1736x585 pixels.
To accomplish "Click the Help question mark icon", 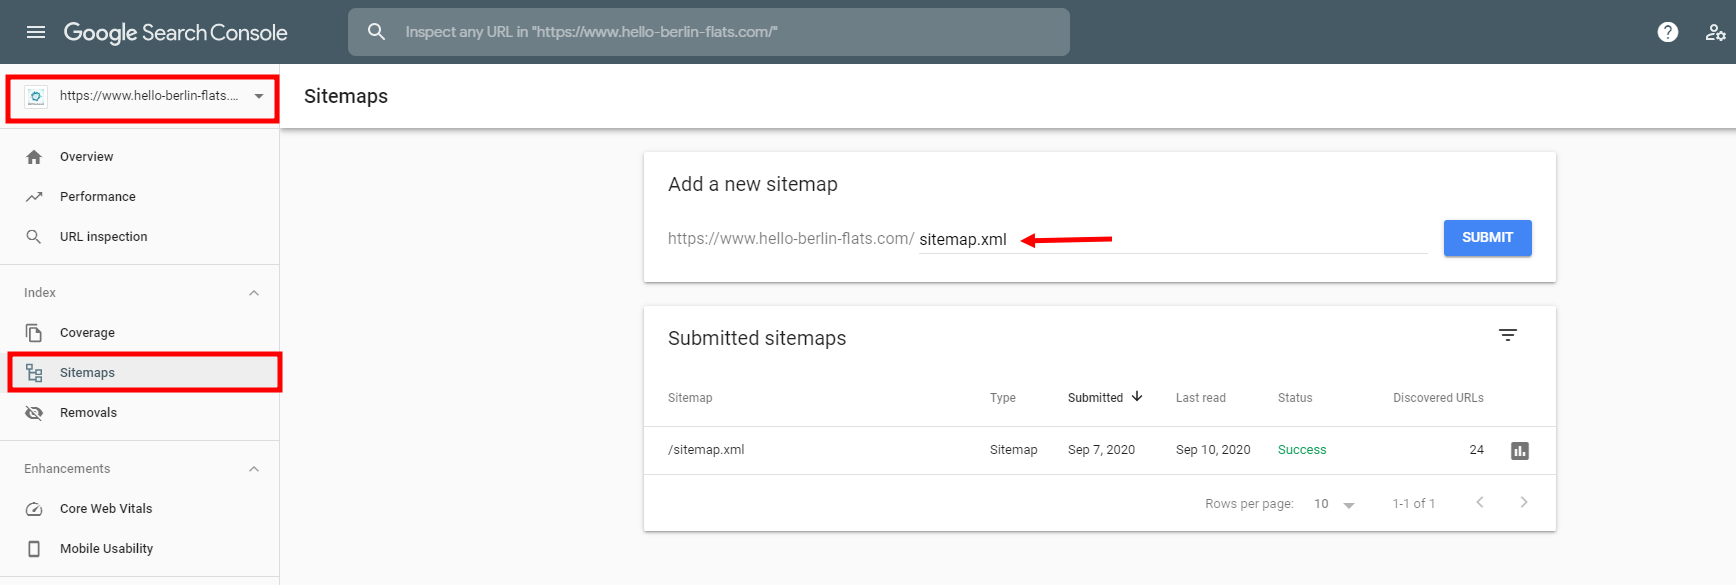I will tap(1667, 32).
